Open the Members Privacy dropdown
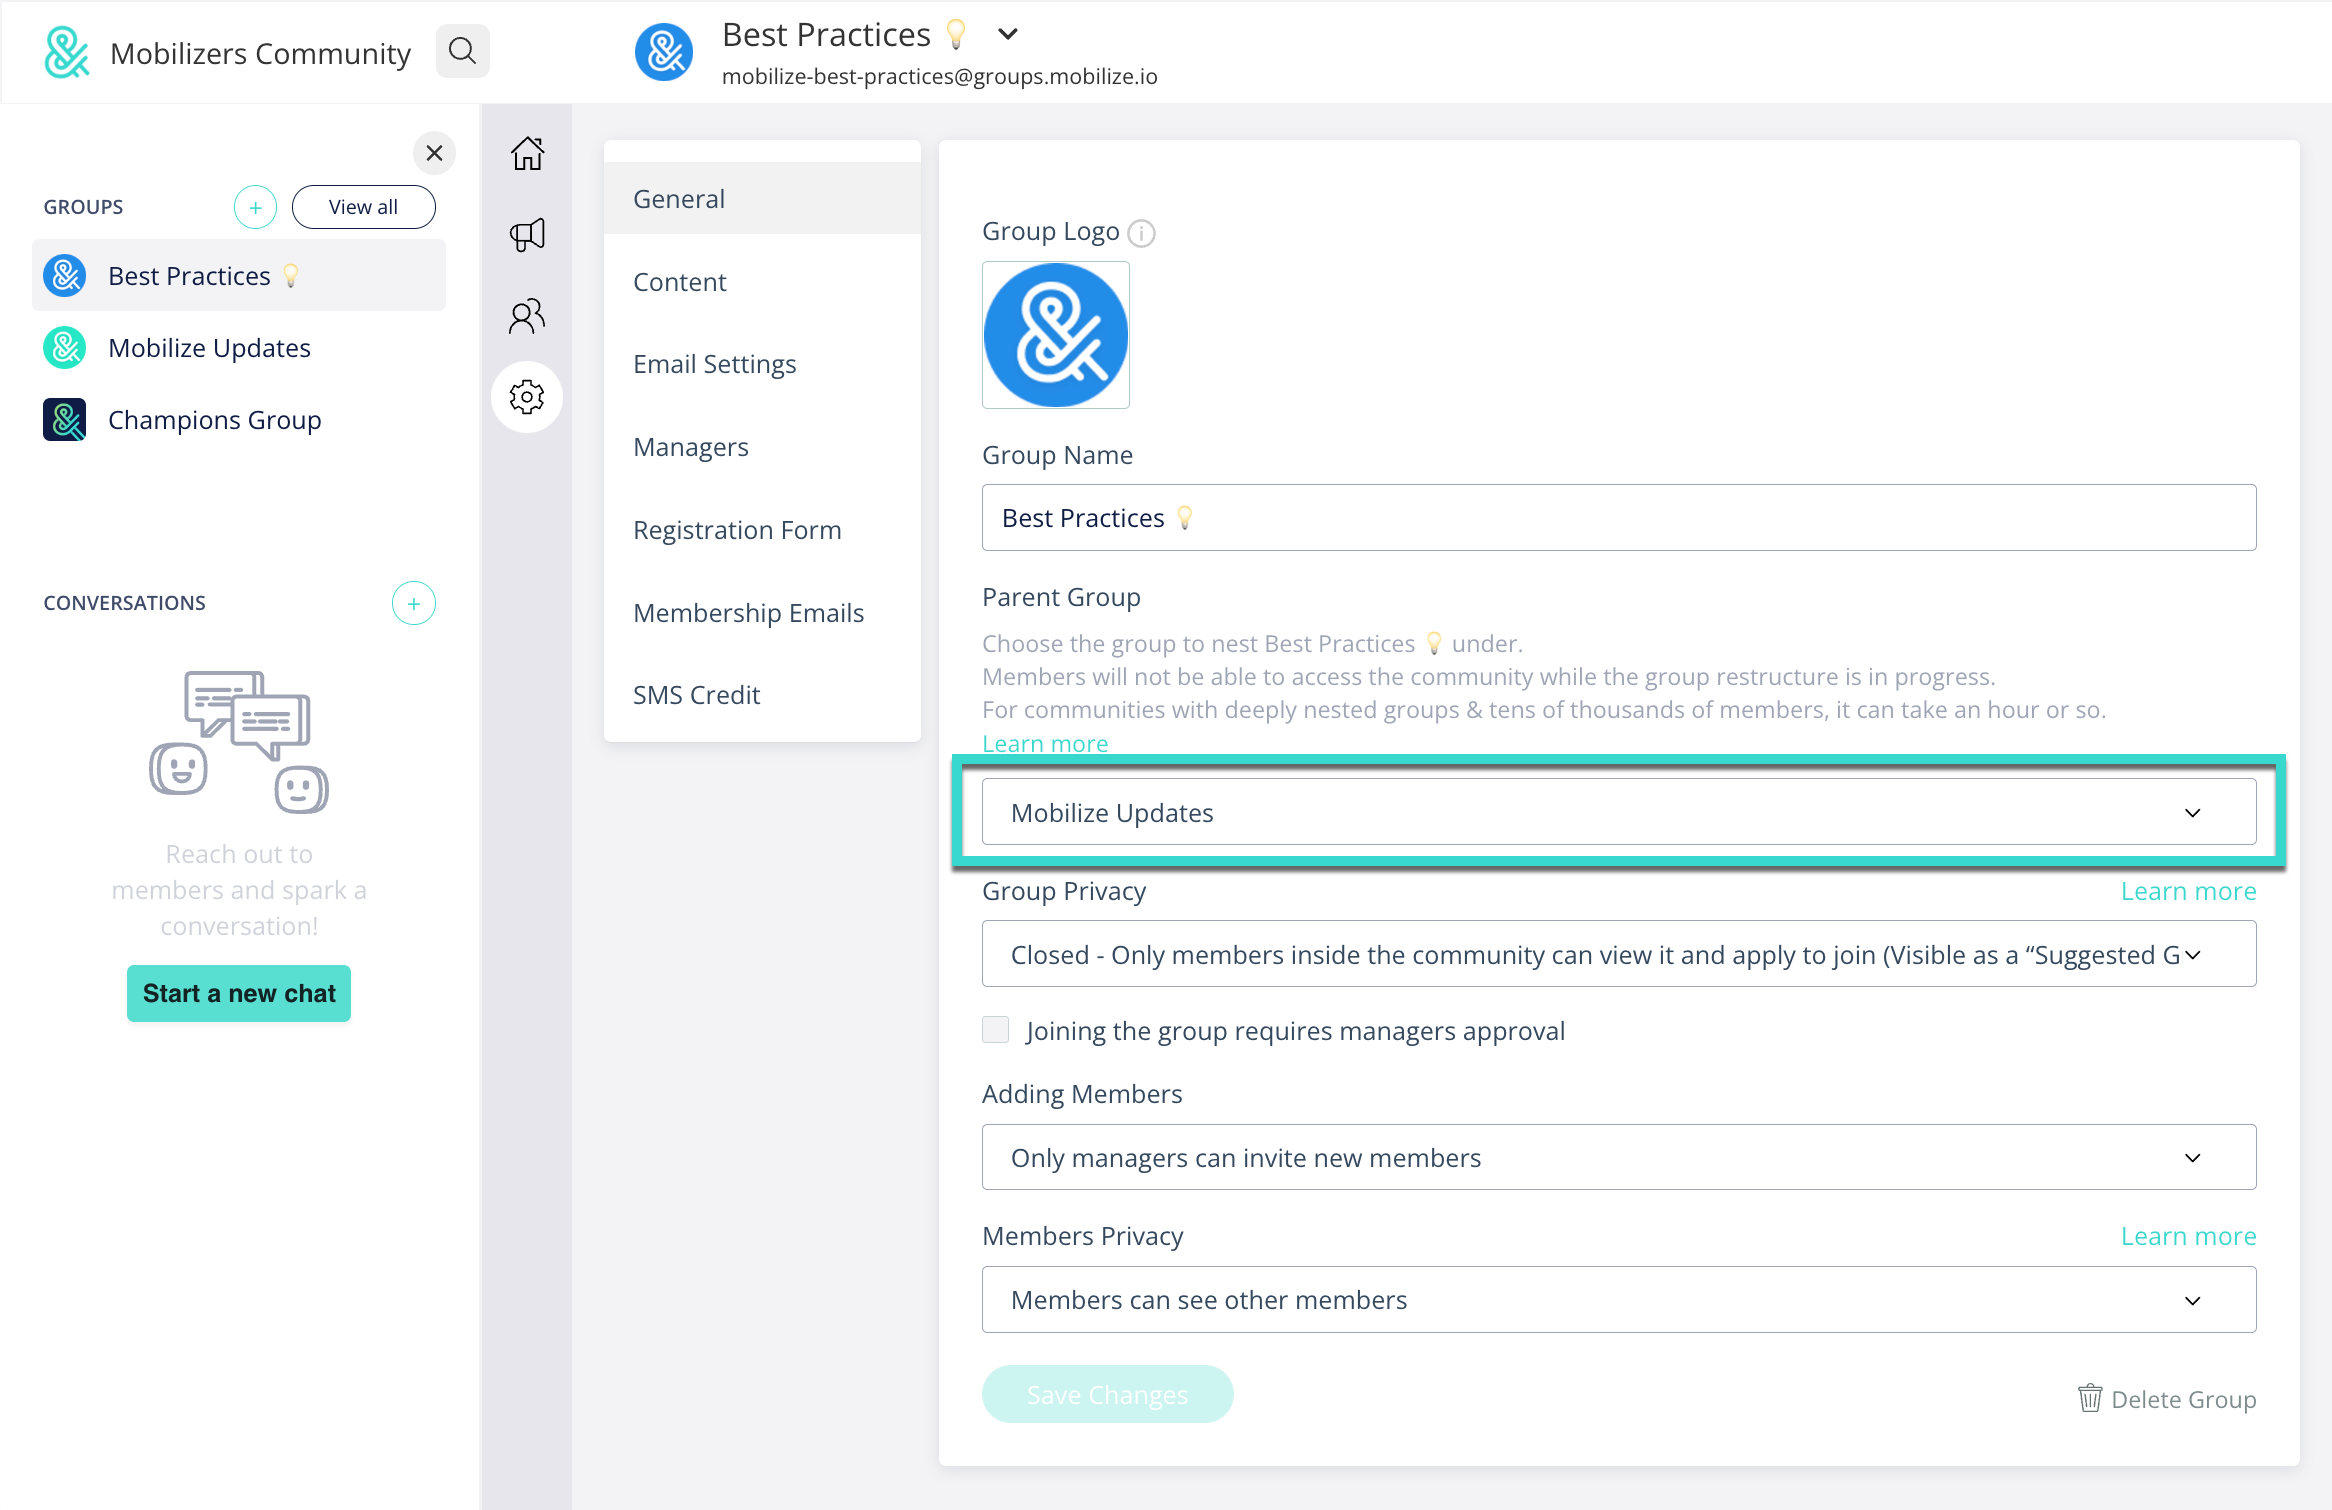Viewport: 2332px width, 1510px height. point(1619,1300)
